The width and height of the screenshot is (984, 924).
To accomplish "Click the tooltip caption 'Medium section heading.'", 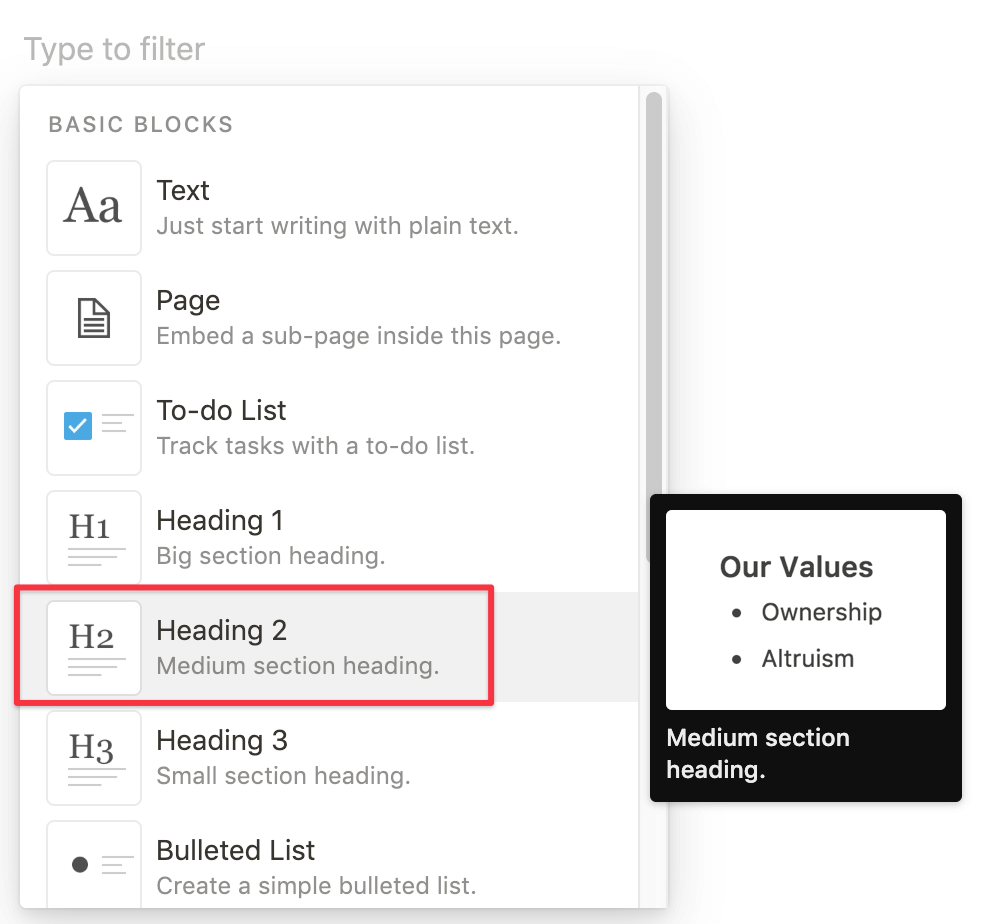I will click(x=757, y=753).
